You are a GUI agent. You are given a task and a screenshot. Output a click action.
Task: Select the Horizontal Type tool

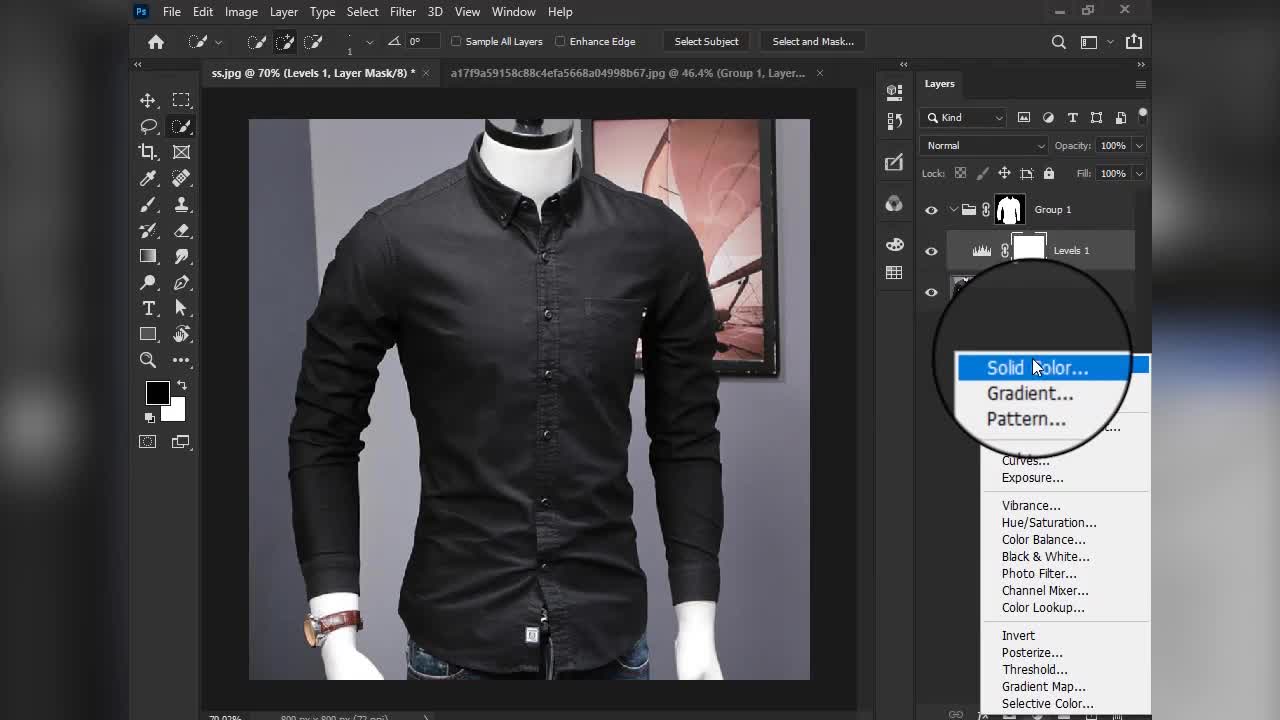pos(148,308)
